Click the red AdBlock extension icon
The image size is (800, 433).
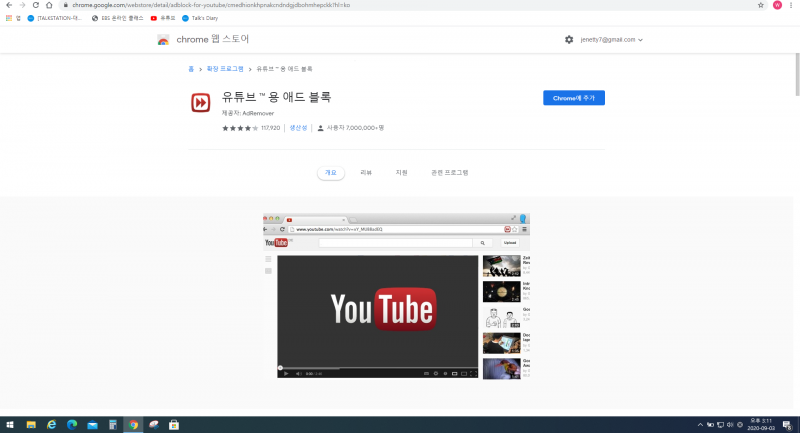click(x=201, y=103)
